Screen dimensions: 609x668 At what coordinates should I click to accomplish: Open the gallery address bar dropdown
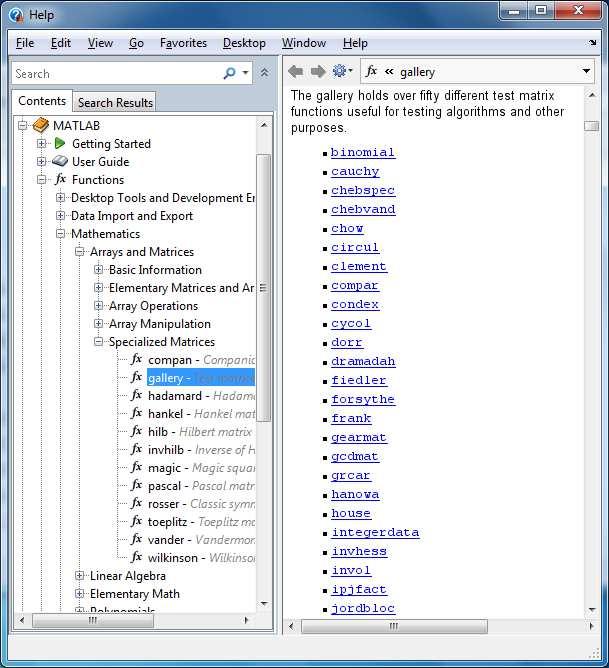point(586,71)
